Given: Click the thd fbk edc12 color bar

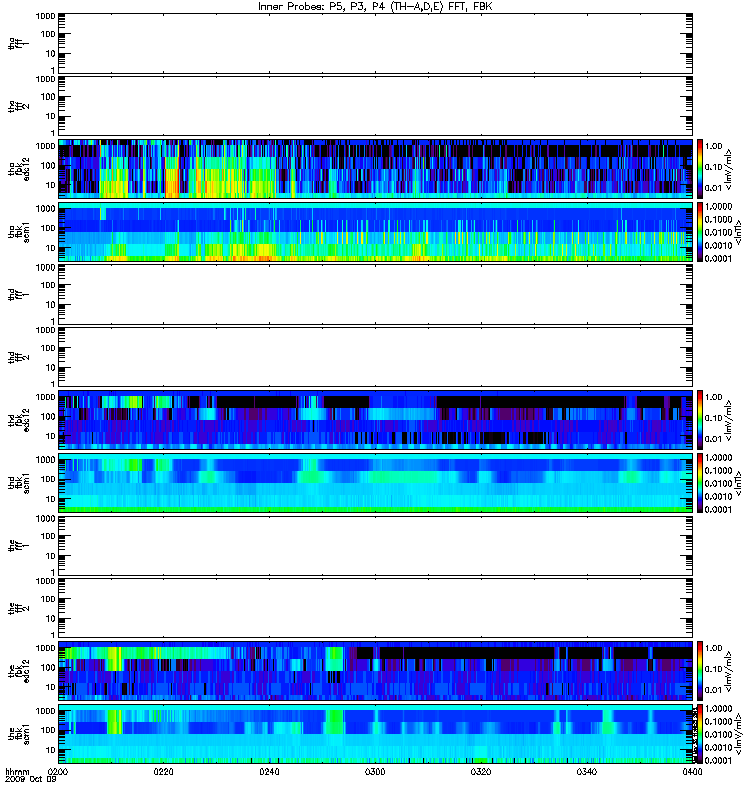Looking at the screenshot, I should tap(700, 420).
